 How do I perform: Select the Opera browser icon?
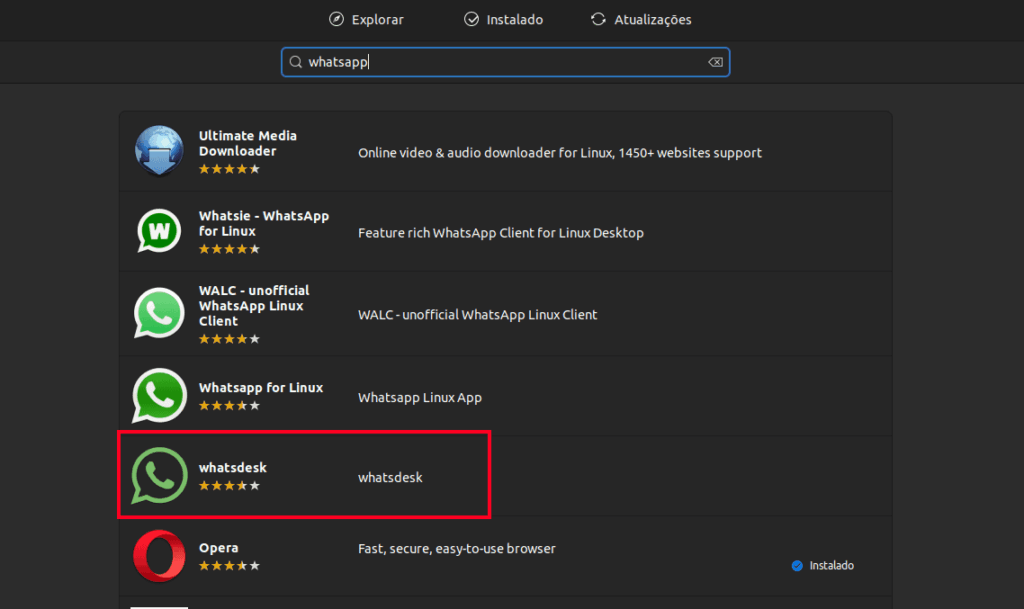158,556
